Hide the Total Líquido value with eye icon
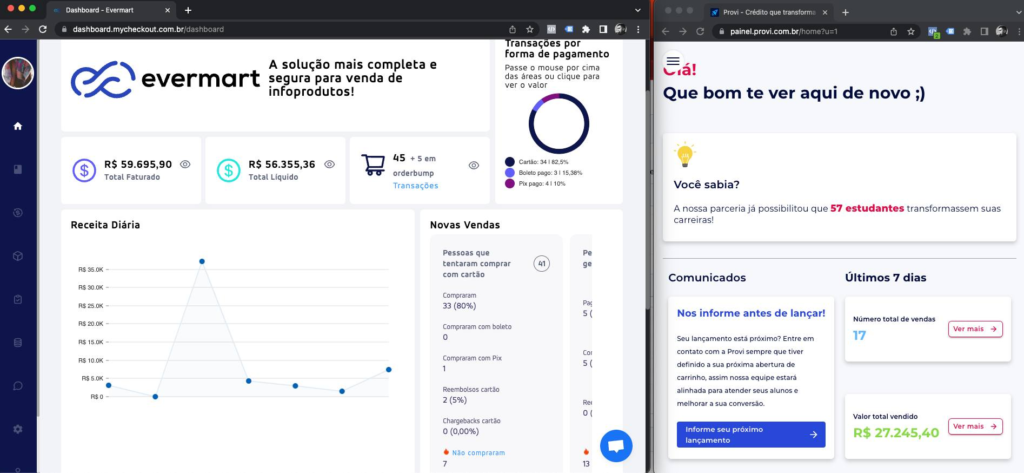Viewport: 1024px width, 473px height. coord(329,164)
